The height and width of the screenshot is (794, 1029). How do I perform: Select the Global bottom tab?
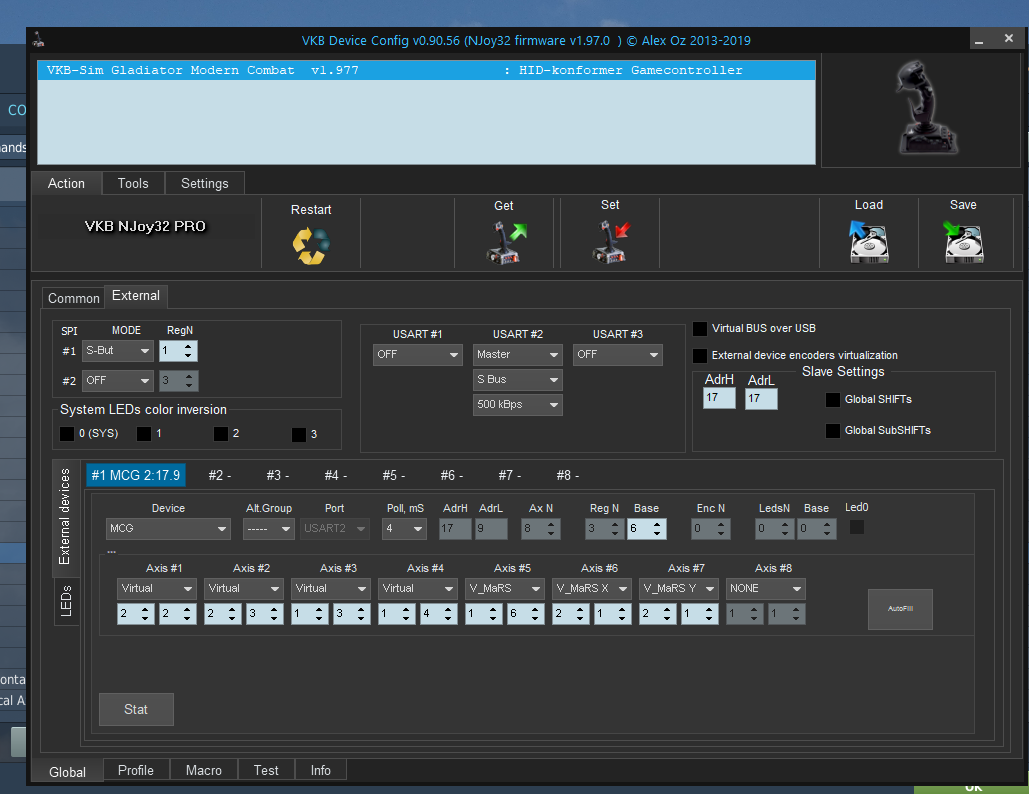point(68,772)
